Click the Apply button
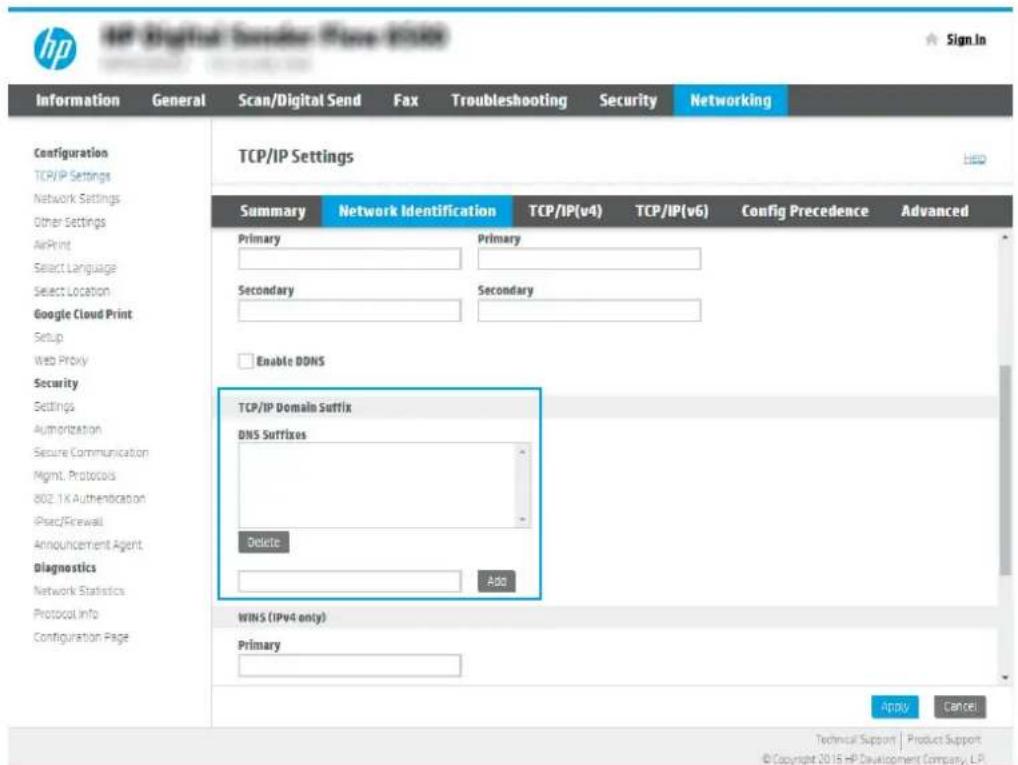Viewport: 1018px width, 765px height. pos(895,707)
